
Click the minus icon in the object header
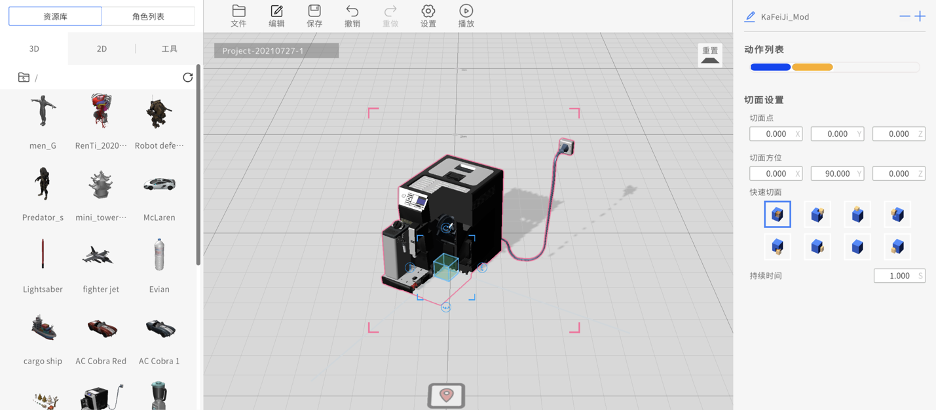(x=905, y=17)
